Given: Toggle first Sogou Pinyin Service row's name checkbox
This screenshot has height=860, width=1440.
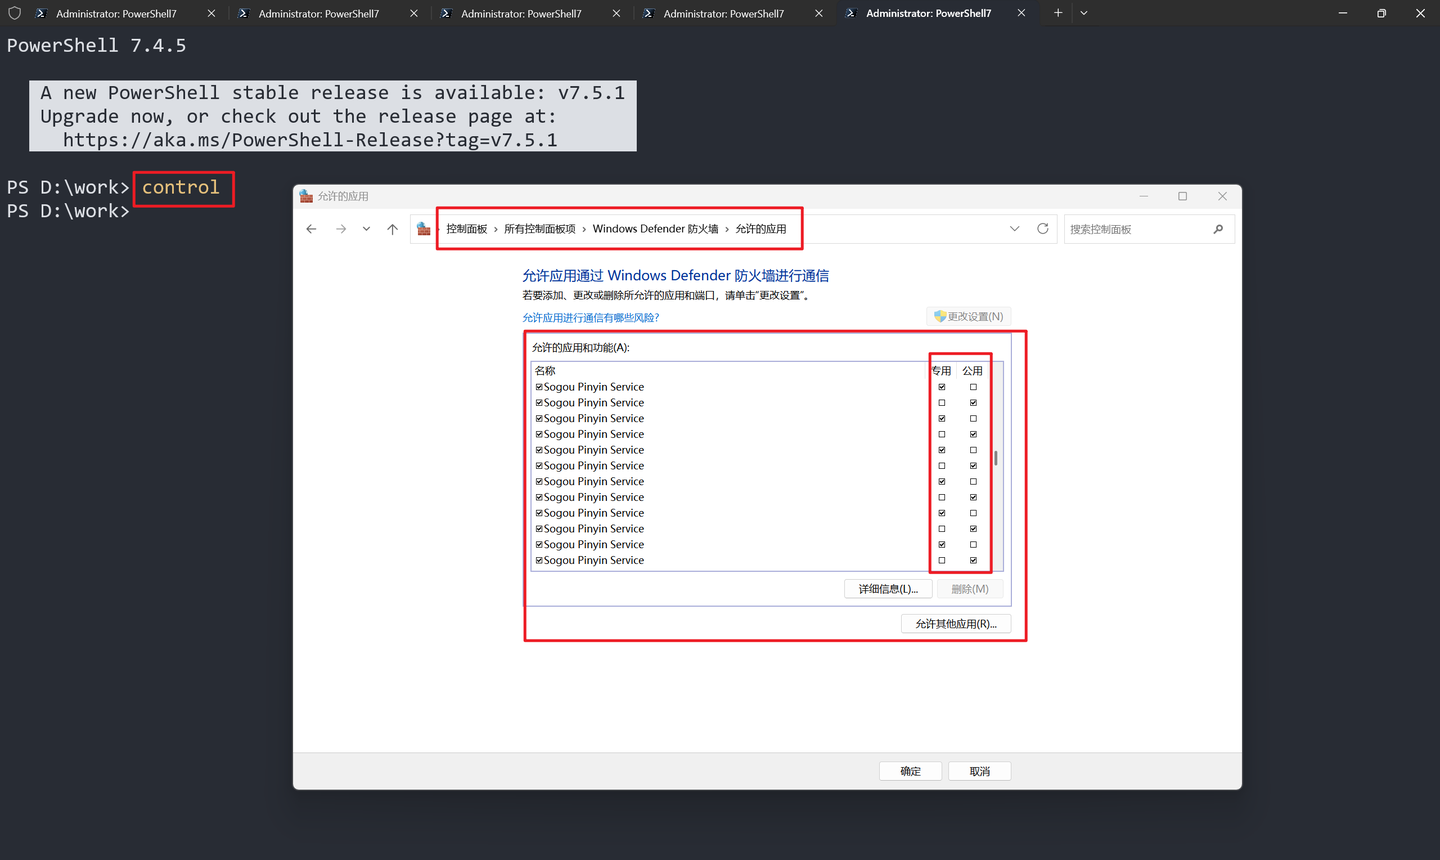Looking at the screenshot, I should [x=539, y=387].
